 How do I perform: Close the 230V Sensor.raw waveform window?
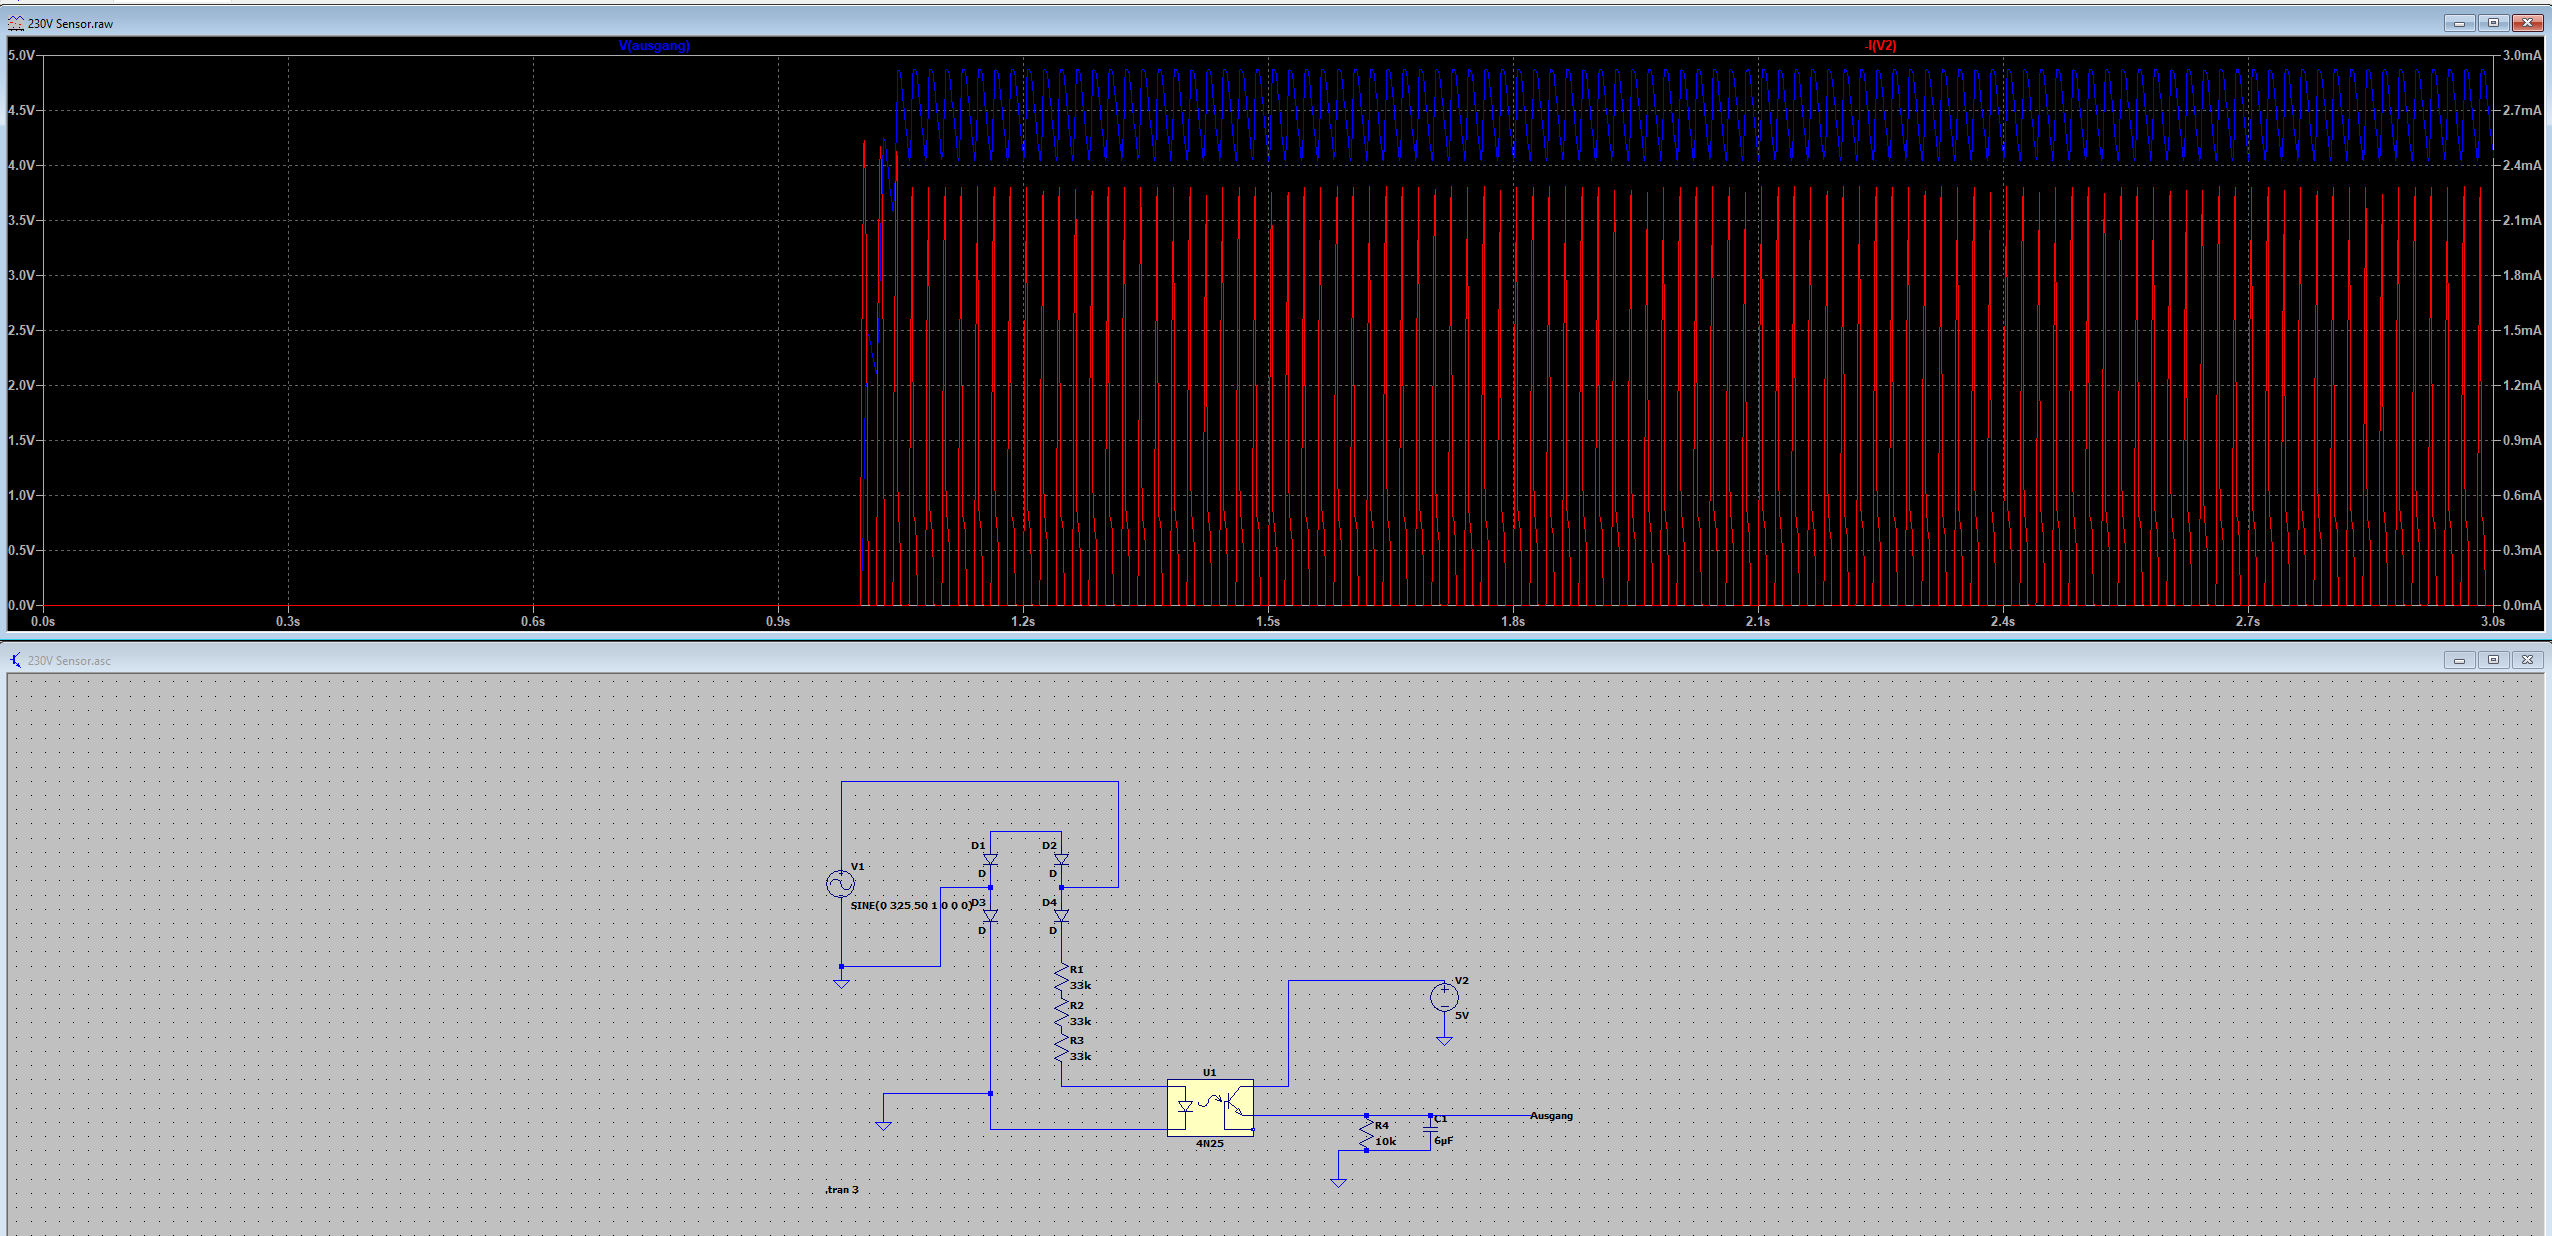tap(2527, 23)
